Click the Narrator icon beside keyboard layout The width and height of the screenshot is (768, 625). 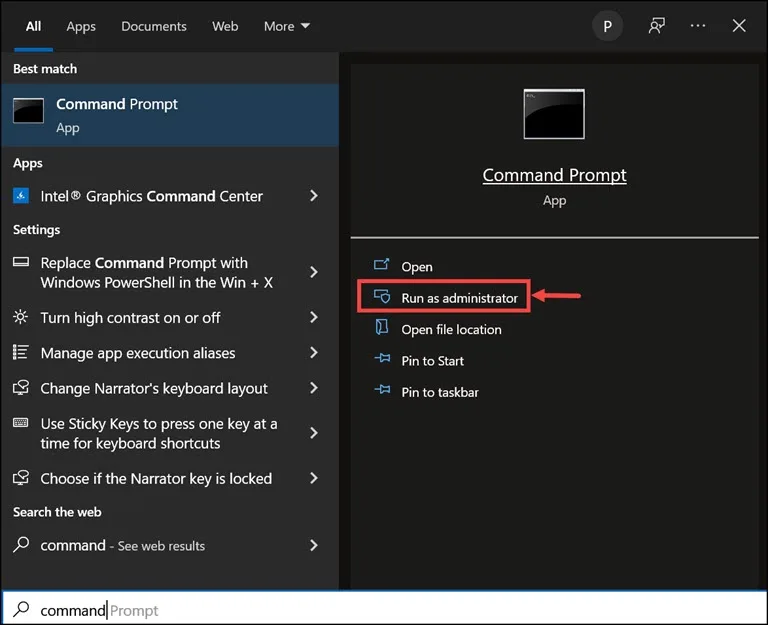click(21, 387)
